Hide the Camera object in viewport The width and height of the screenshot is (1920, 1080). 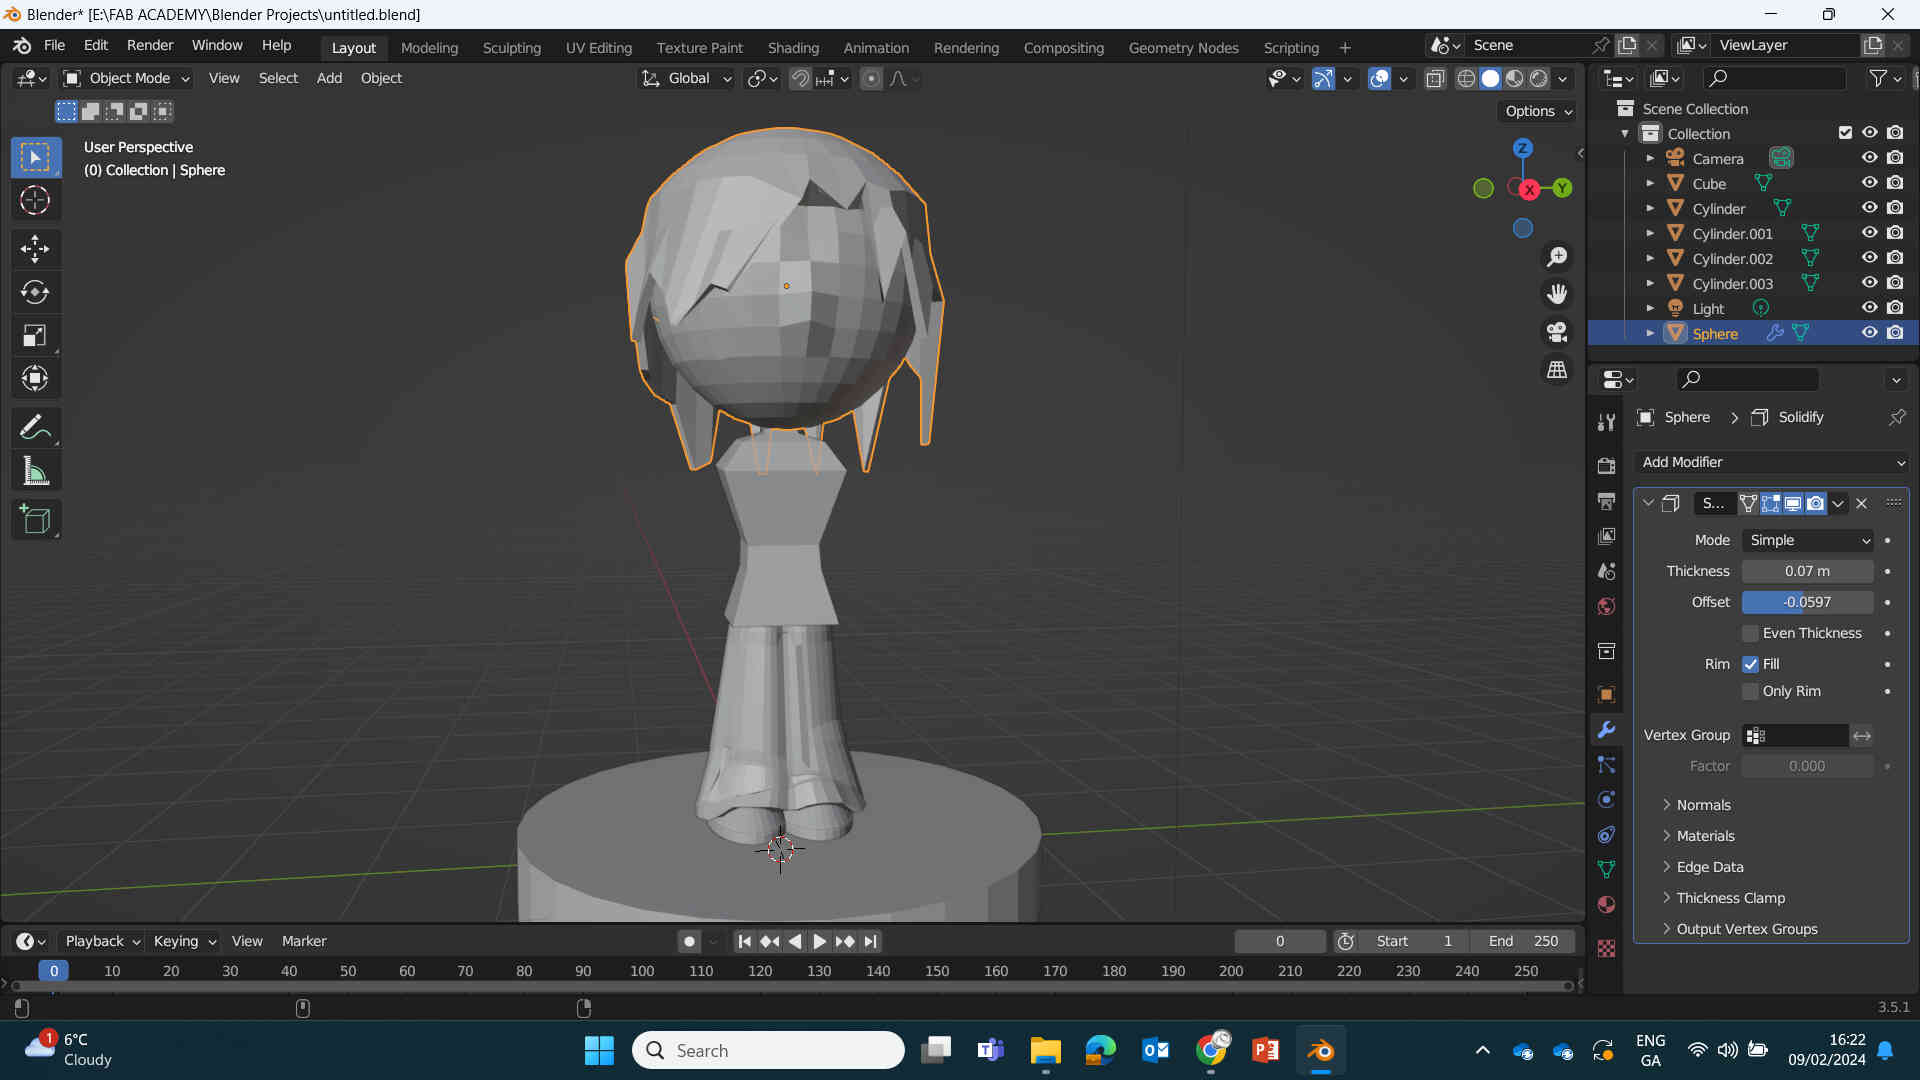(x=1869, y=158)
